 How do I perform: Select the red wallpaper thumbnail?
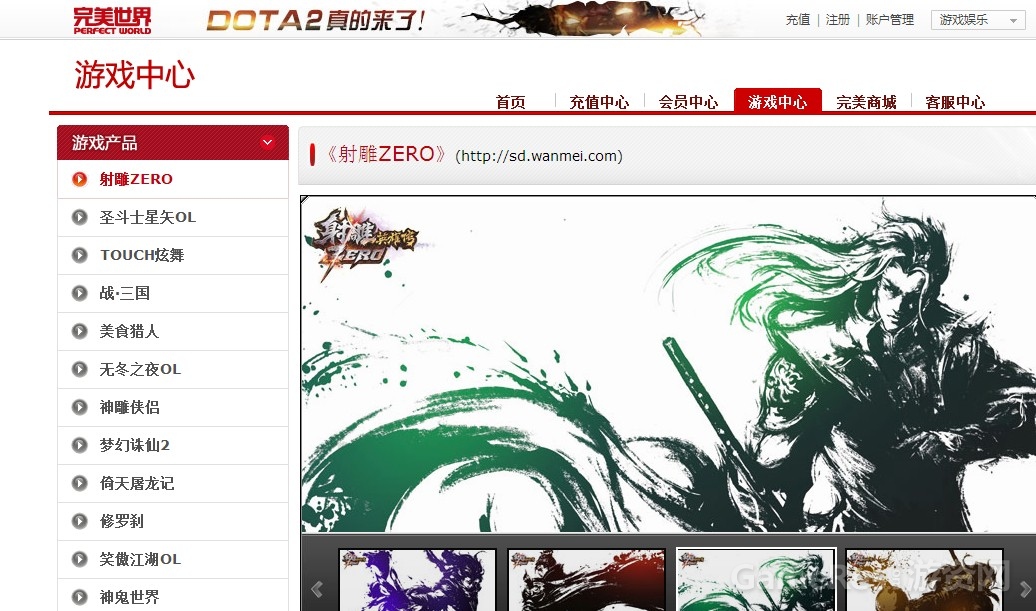586,580
